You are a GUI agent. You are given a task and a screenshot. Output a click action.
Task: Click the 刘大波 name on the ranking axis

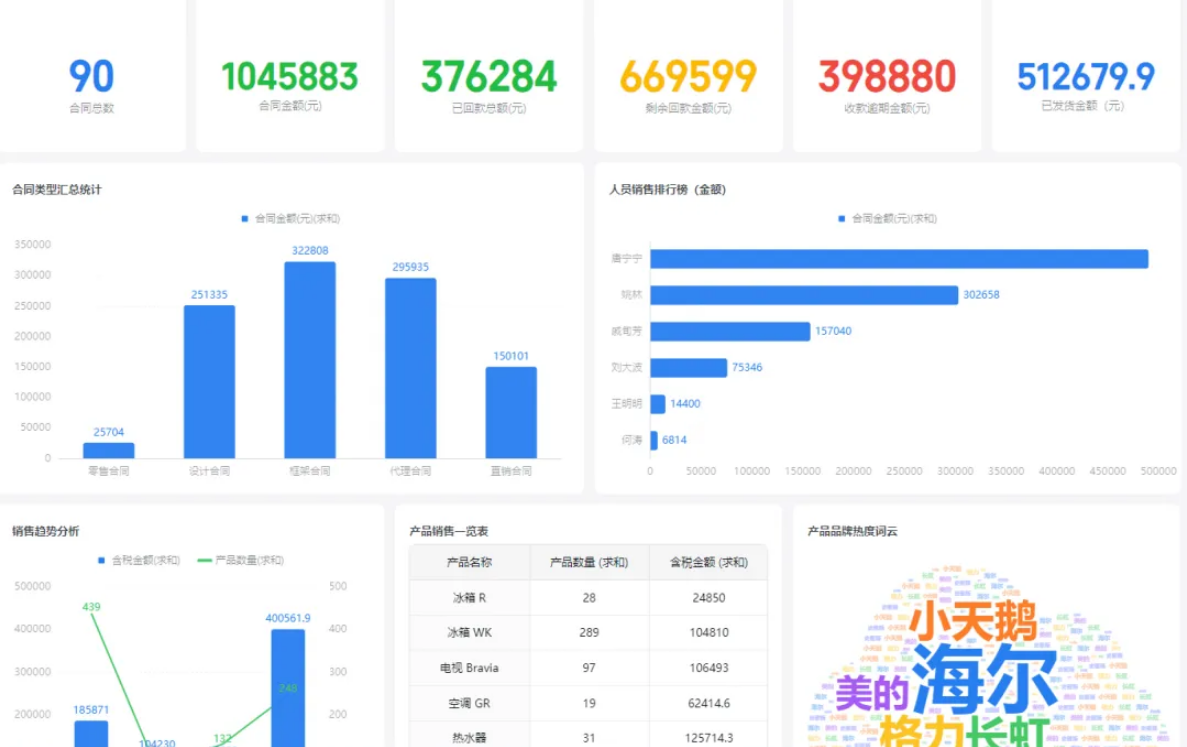[x=627, y=367]
